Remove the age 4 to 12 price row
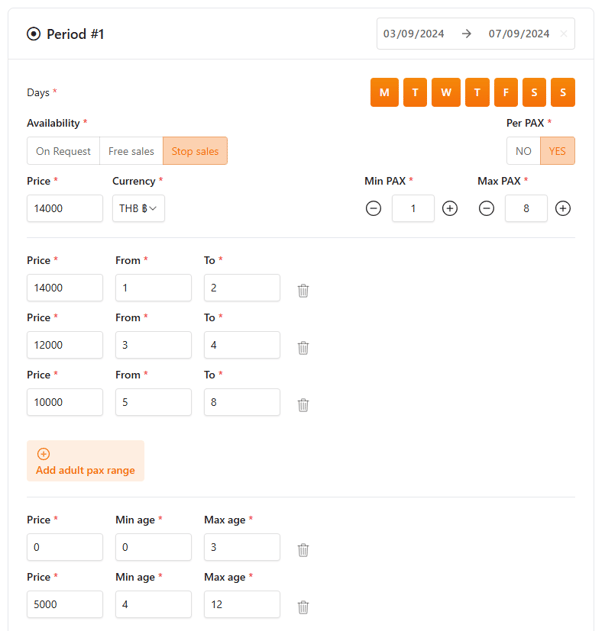The height and width of the screenshot is (631, 605). point(303,606)
